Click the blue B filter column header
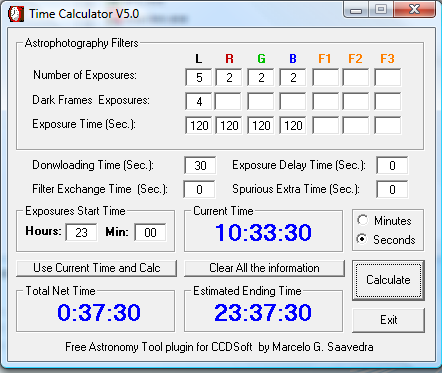Screen dimensions: 442x373 click(x=293, y=59)
